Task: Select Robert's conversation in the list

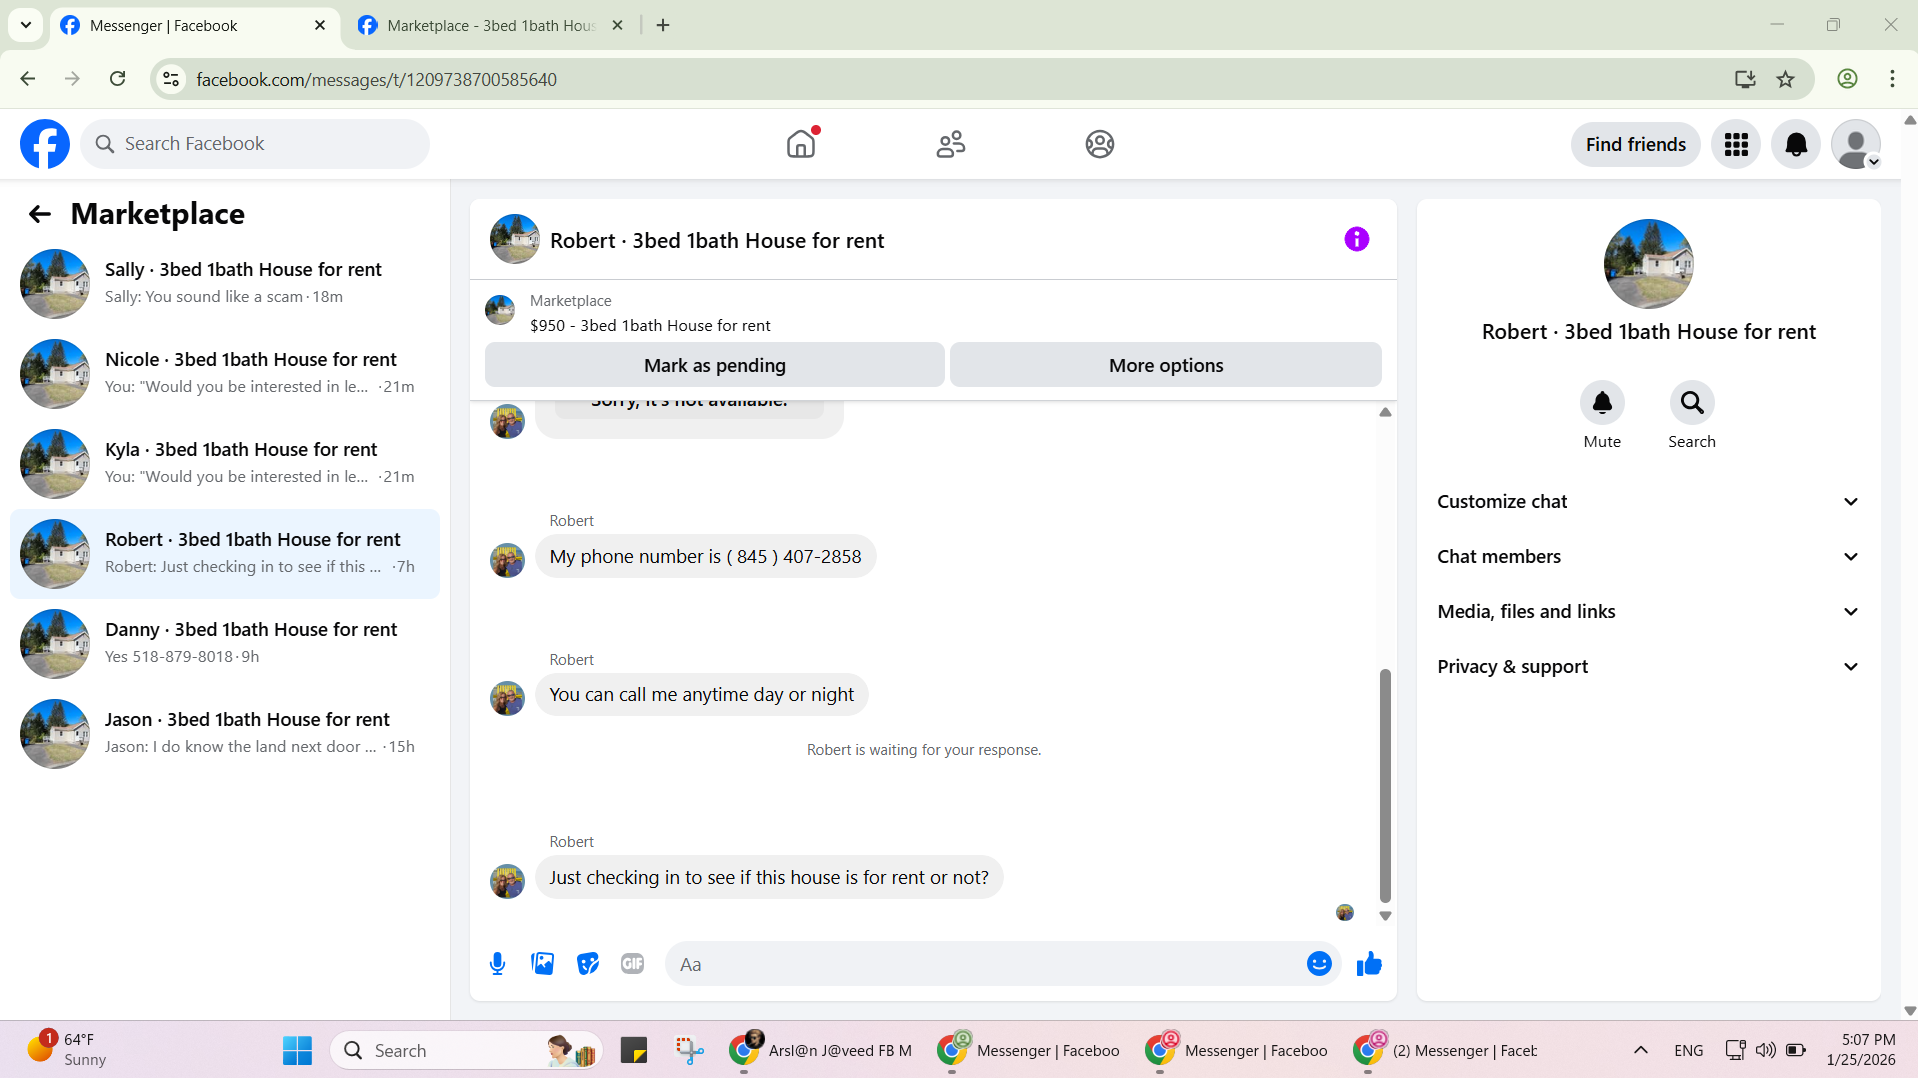Action: (225, 554)
